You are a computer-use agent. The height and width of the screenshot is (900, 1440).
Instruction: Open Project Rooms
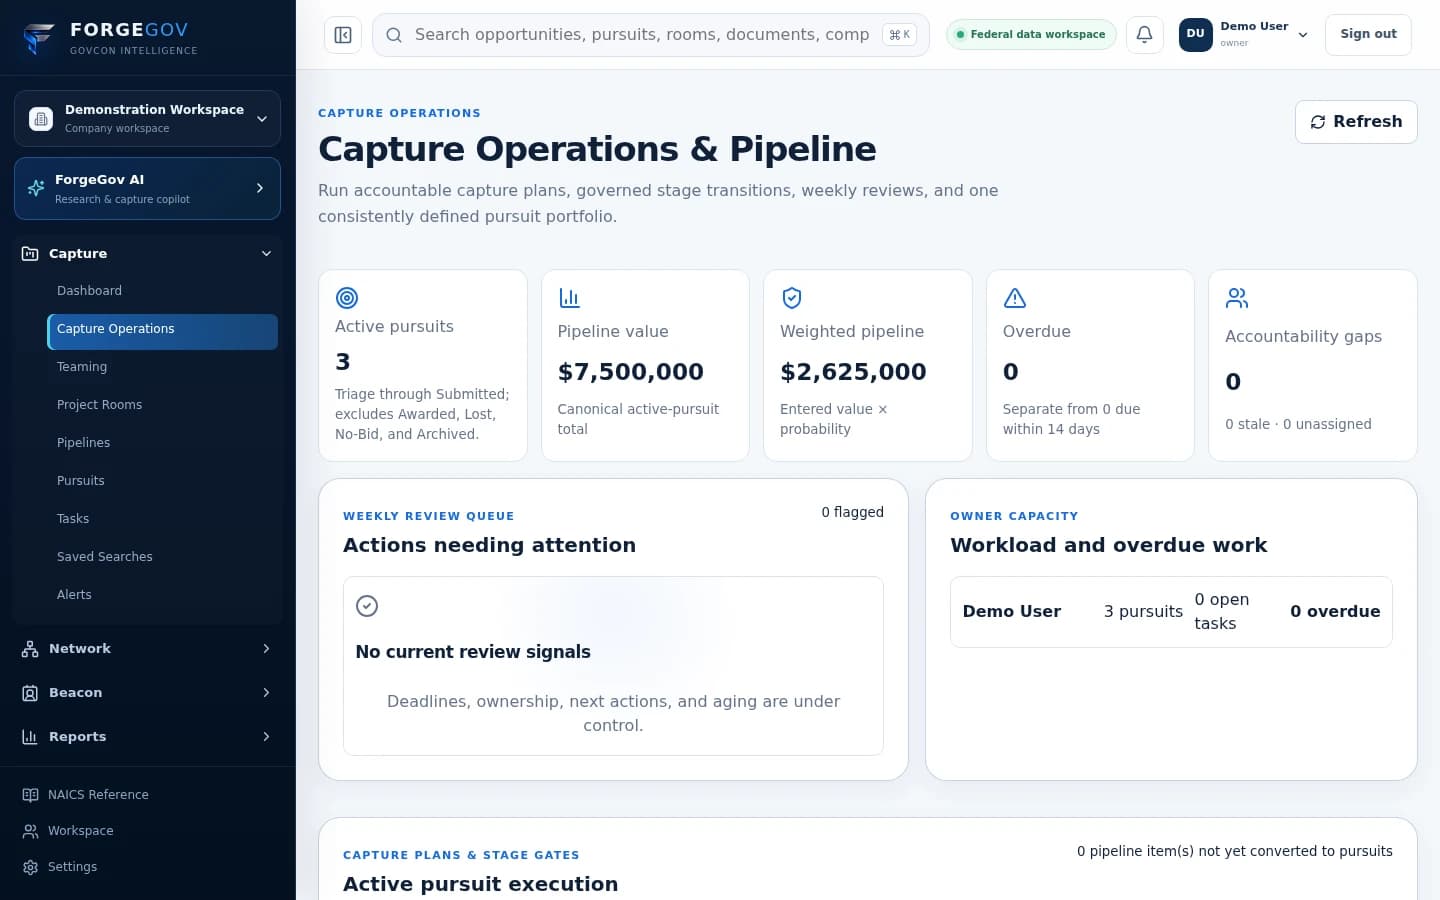click(x=162, y=405)
